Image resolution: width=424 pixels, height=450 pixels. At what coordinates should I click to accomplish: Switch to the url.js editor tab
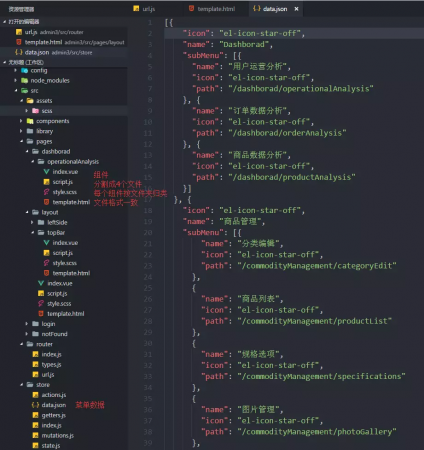click(x=144, y=9)
